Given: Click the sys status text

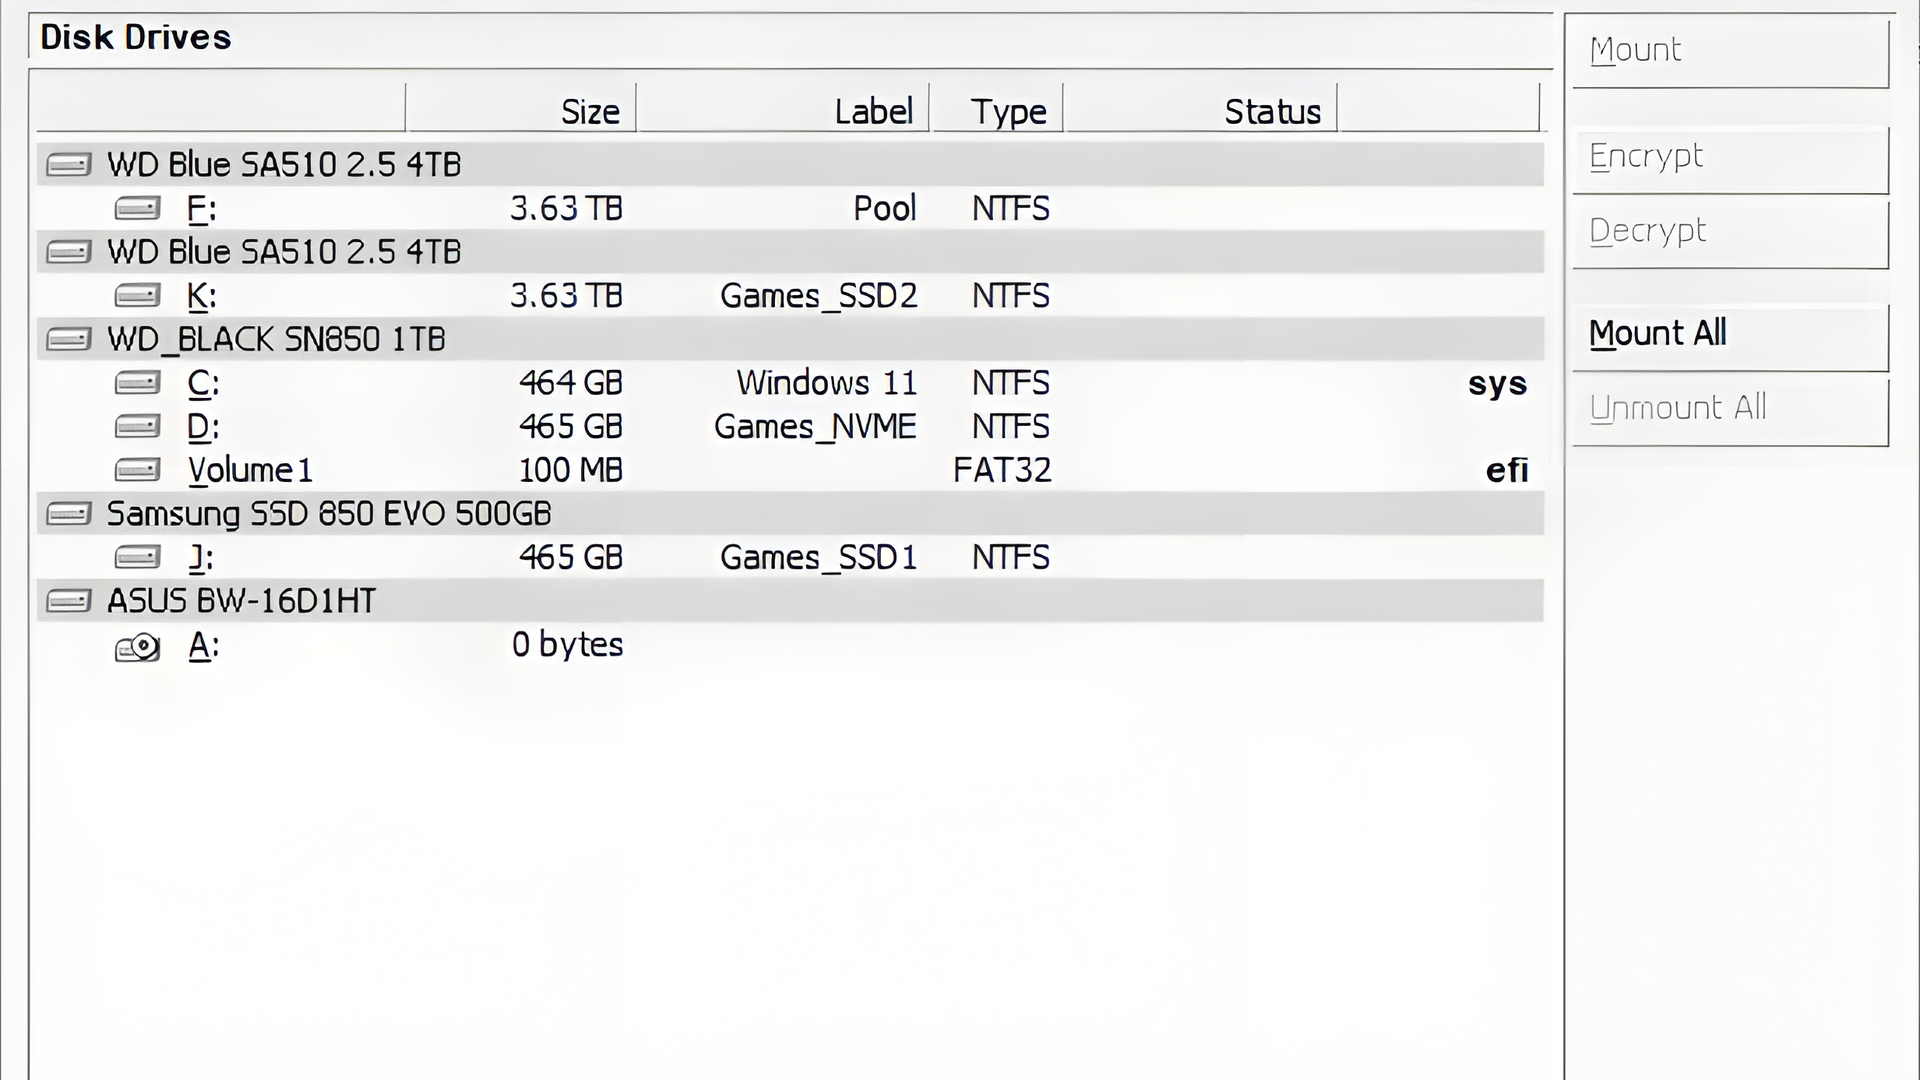Looking at the screenshot, I should tap(1497, 385).
